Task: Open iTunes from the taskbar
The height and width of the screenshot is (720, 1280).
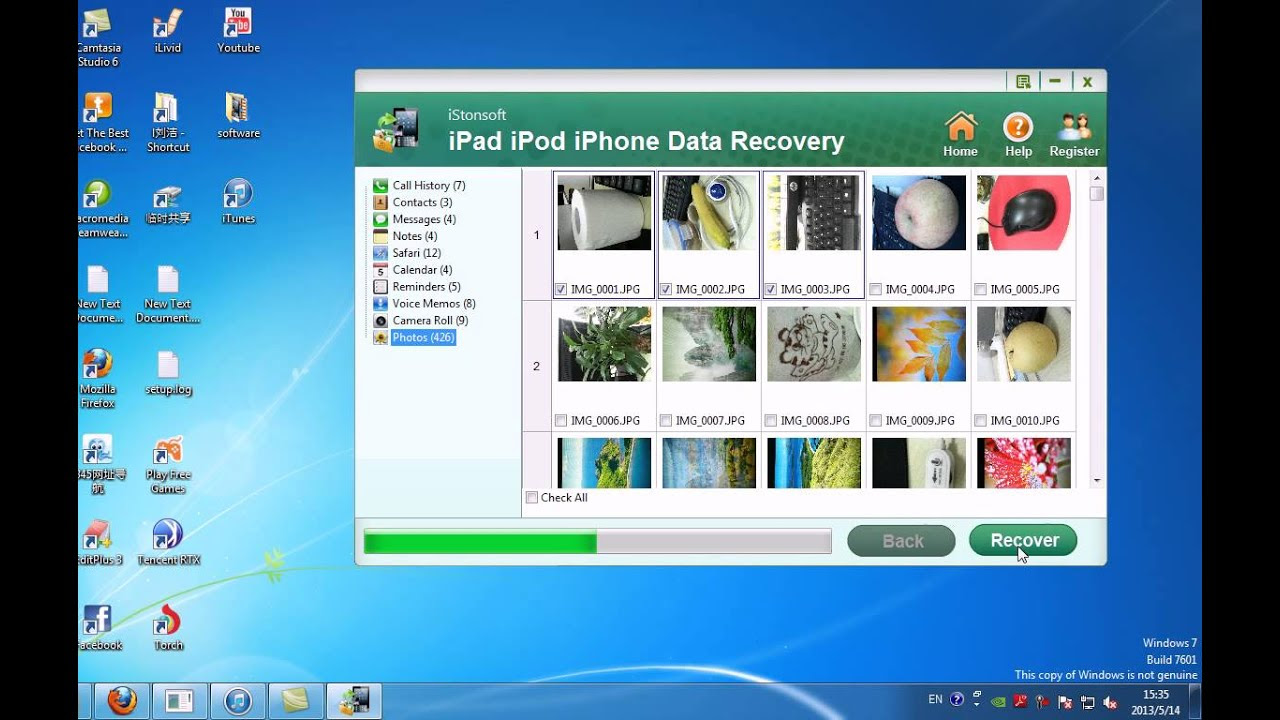Action: pos(238,701)
